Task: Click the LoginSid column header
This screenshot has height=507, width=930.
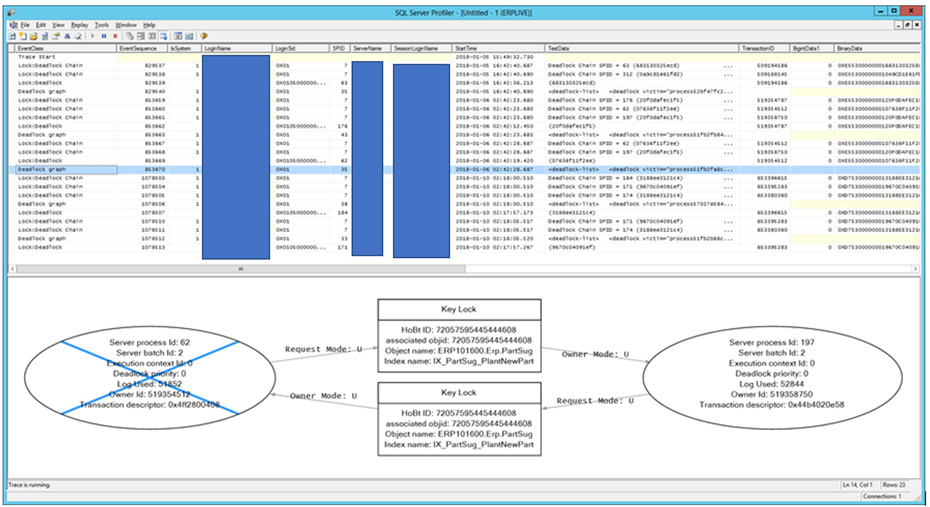Action: pos(301,48)
